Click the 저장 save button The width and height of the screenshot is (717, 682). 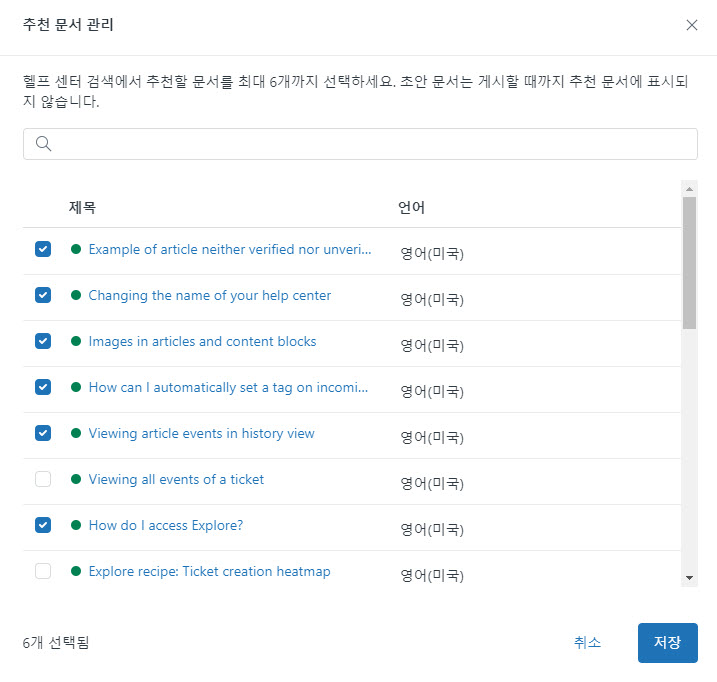point(668,643)
